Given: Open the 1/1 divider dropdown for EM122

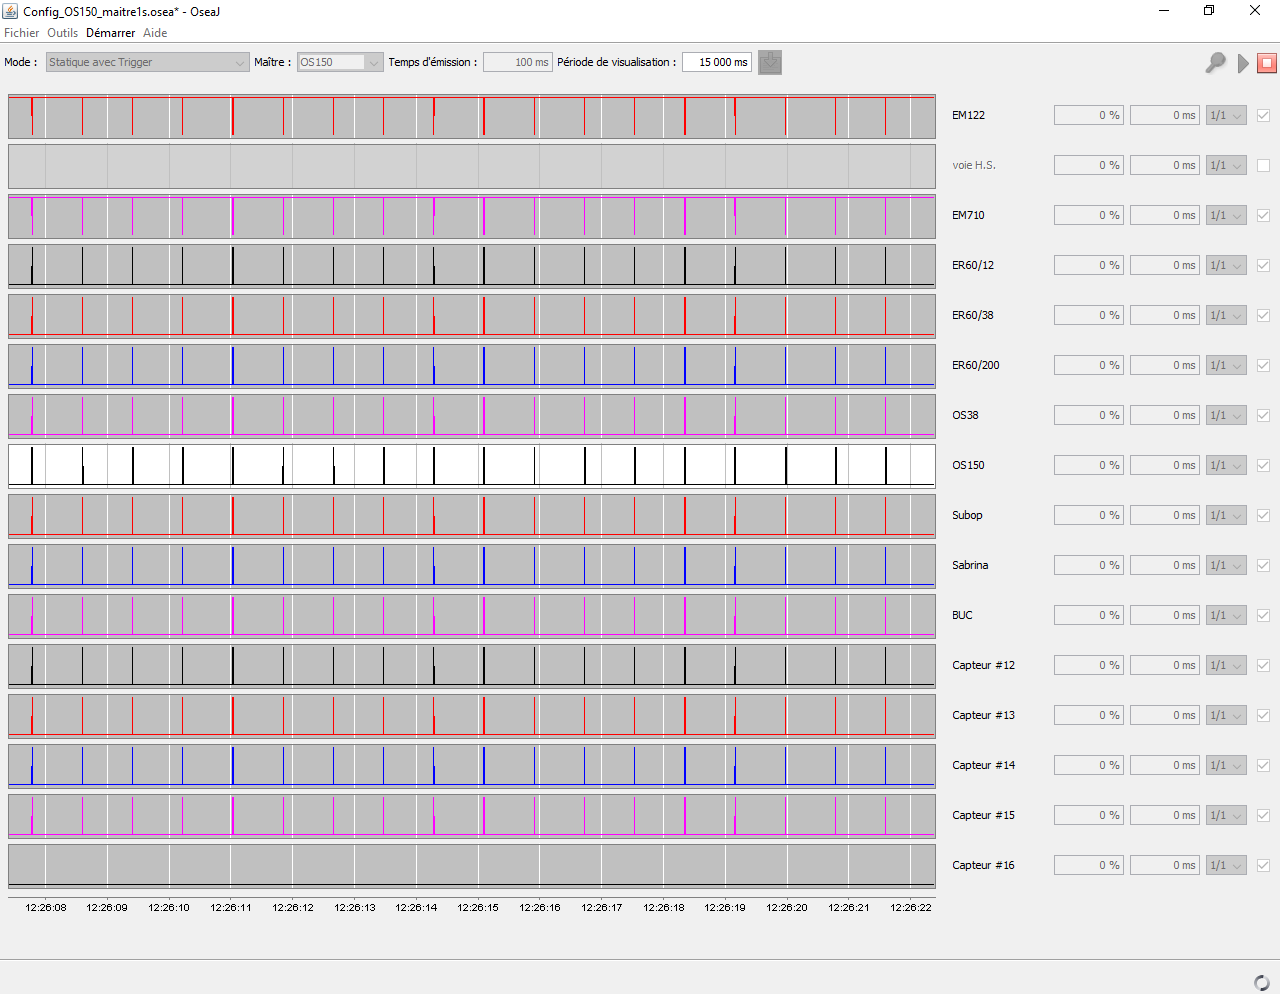Looking at the screenshot, I should (1226, 115).
